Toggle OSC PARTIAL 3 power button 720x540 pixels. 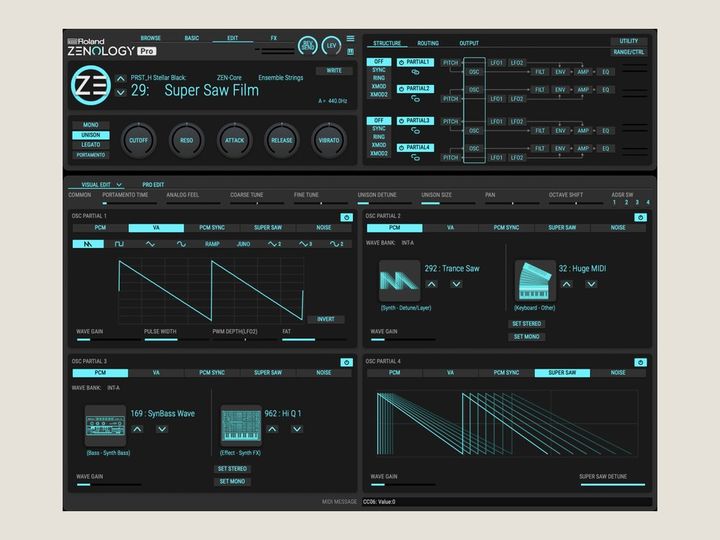347,362
